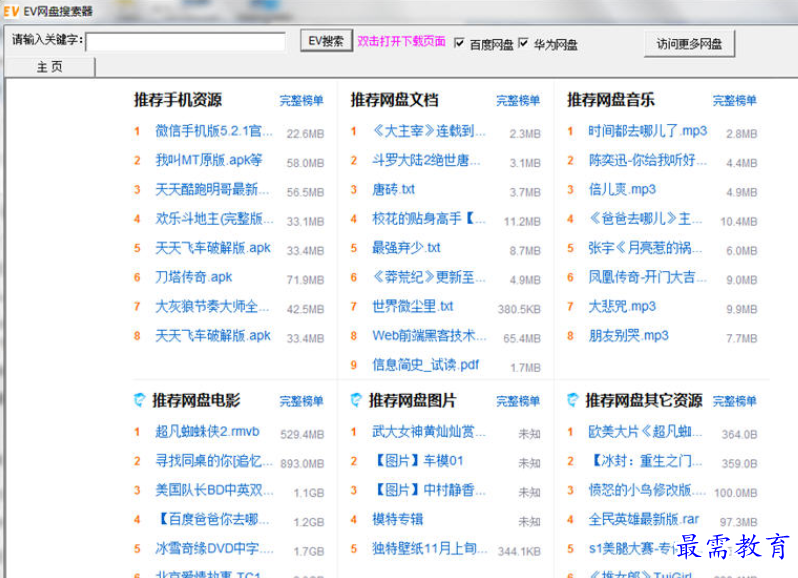Open 完整榜单 for 推荐网盘图片
Image resolution: width=798 pixels, height=578 pixels.
tap(518, 401)
